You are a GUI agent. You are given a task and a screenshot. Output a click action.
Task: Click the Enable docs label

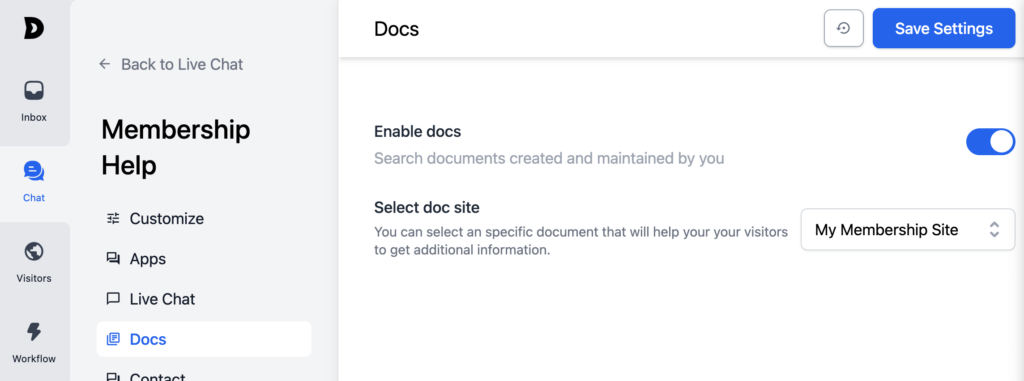tap(417, 131)
